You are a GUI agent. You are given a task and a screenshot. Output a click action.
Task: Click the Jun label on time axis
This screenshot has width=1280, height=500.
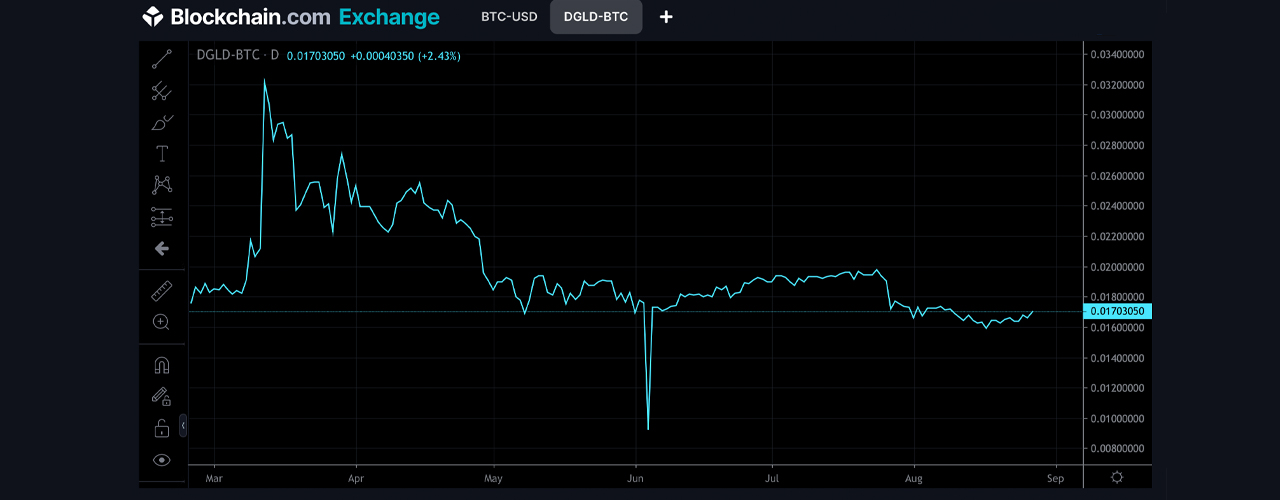pyautogui.click(x=636, y=478)
